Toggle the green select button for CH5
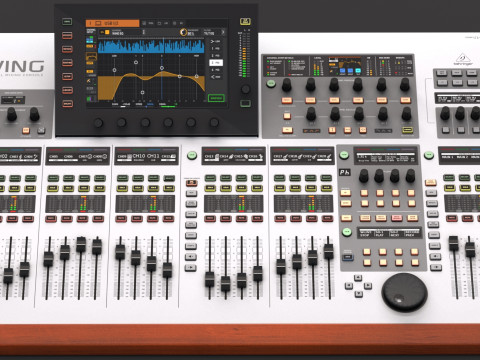Image resolution: width=480 pixels, height=360 pixels. coord(53,178)
